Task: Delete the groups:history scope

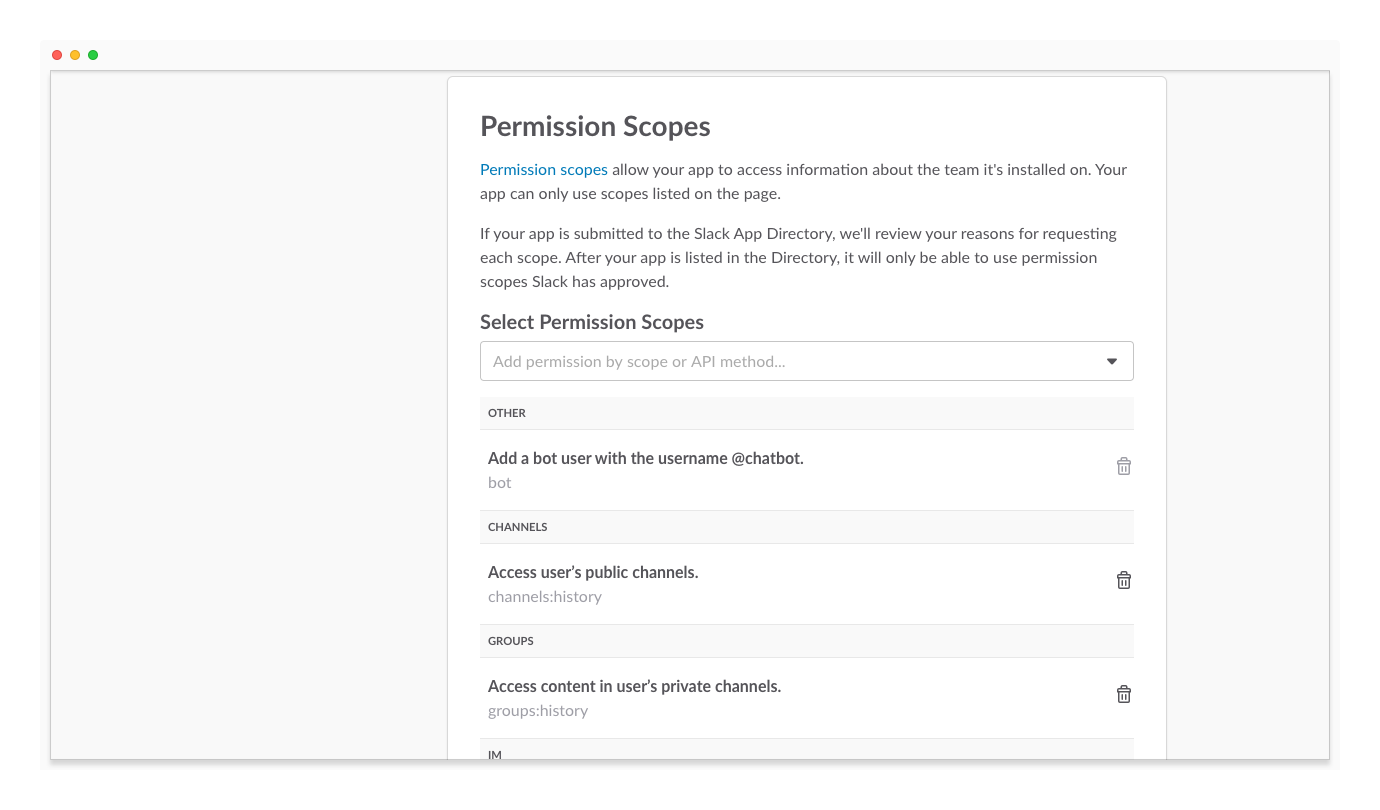Action: (1124, 694)
